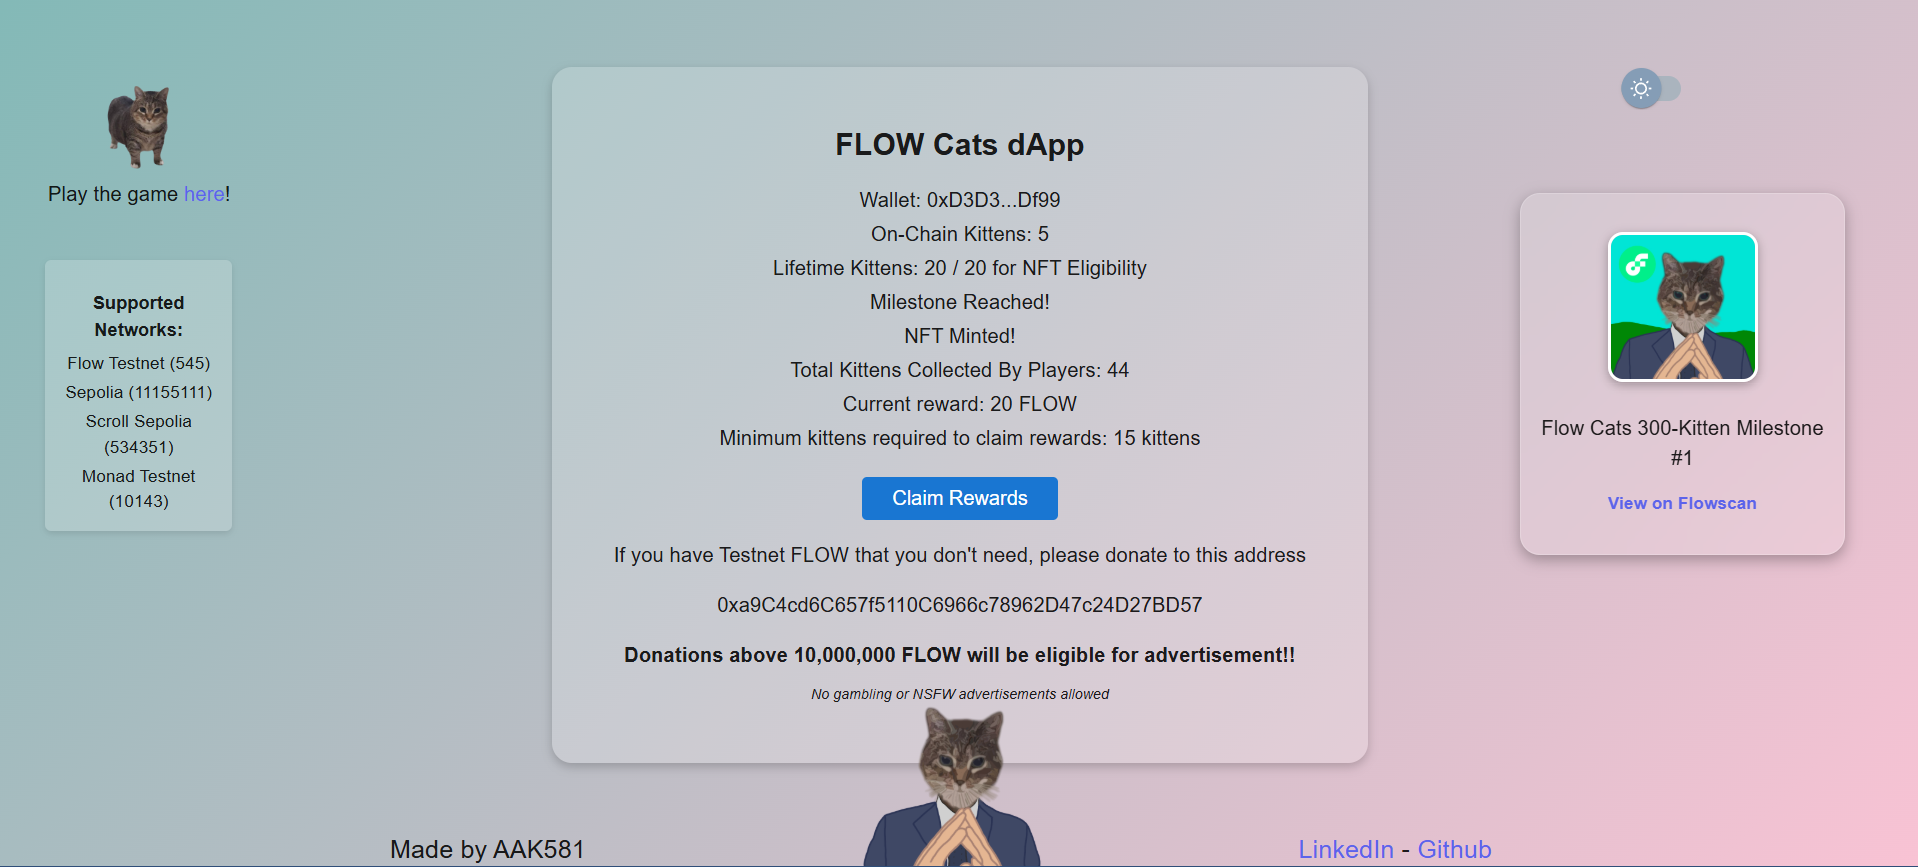Image resolution: width=1918 pixels, height=867 pixels.
Task: Click the tabby cat image at top left
Action: [139, 125]
